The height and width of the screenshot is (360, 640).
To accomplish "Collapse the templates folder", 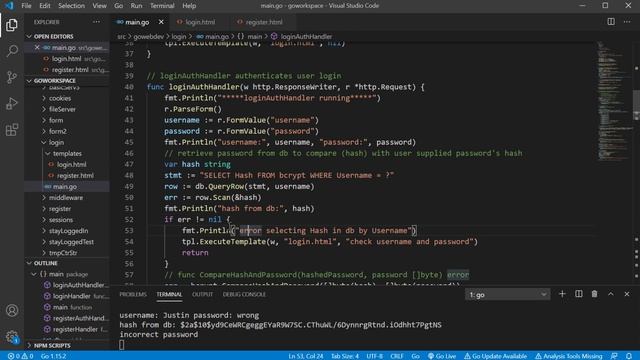I will tap(67, 153).
